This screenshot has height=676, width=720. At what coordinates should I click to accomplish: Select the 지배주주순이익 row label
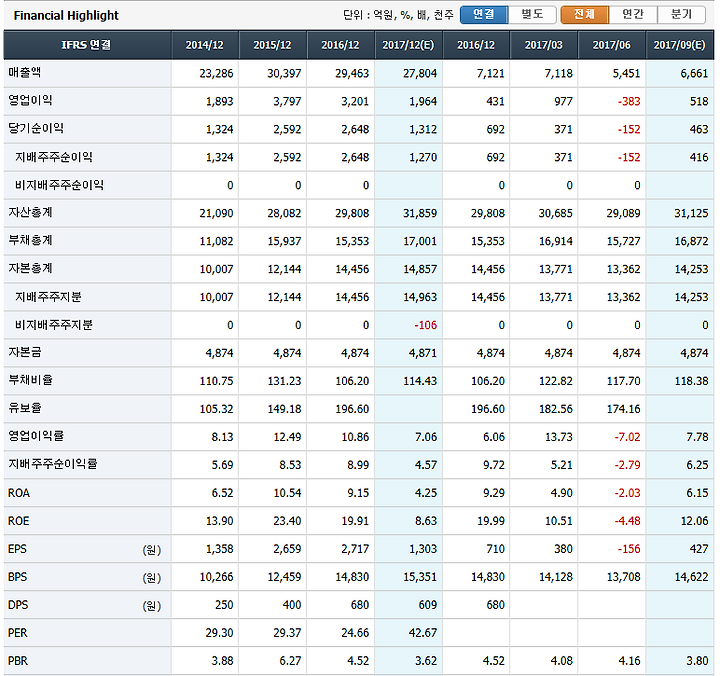[x=54, y=157]
